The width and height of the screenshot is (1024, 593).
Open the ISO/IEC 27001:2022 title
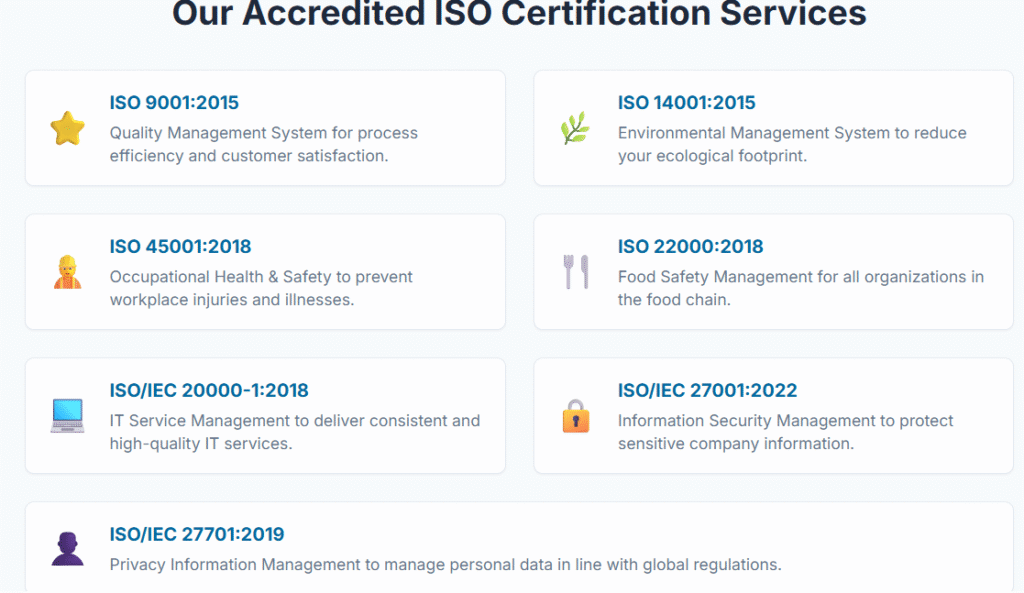pos(707,391)
